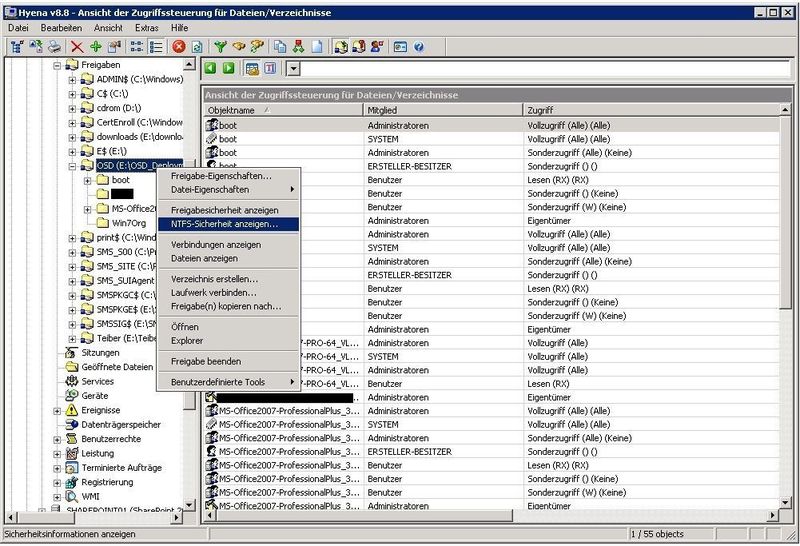Screen dimensions: 800x546
Task: Open the Benutzerdefinierte Tools submenu
Action: tap(228, 382)
